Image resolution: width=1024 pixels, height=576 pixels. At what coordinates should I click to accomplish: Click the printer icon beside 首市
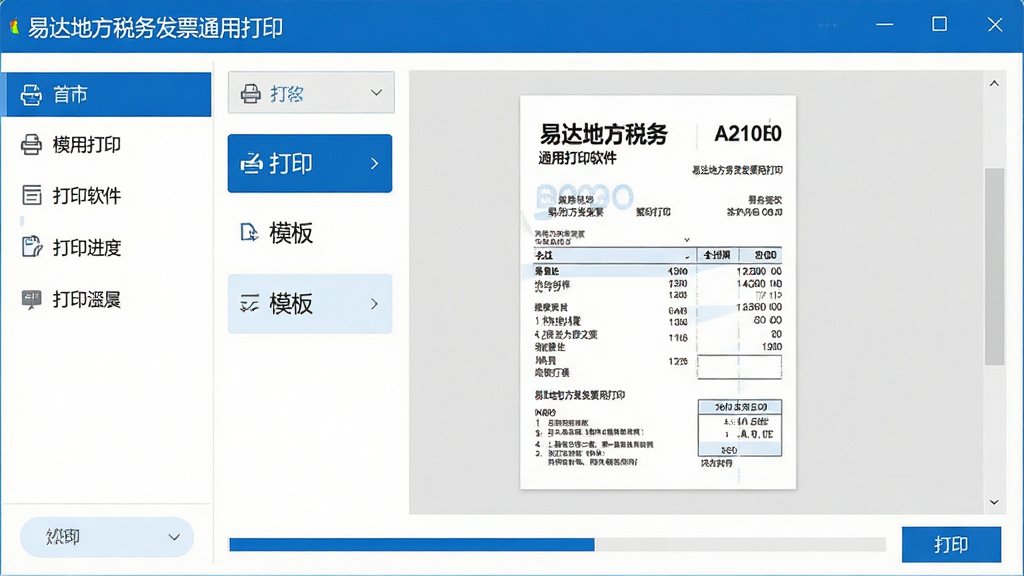(x=31, y=95)
